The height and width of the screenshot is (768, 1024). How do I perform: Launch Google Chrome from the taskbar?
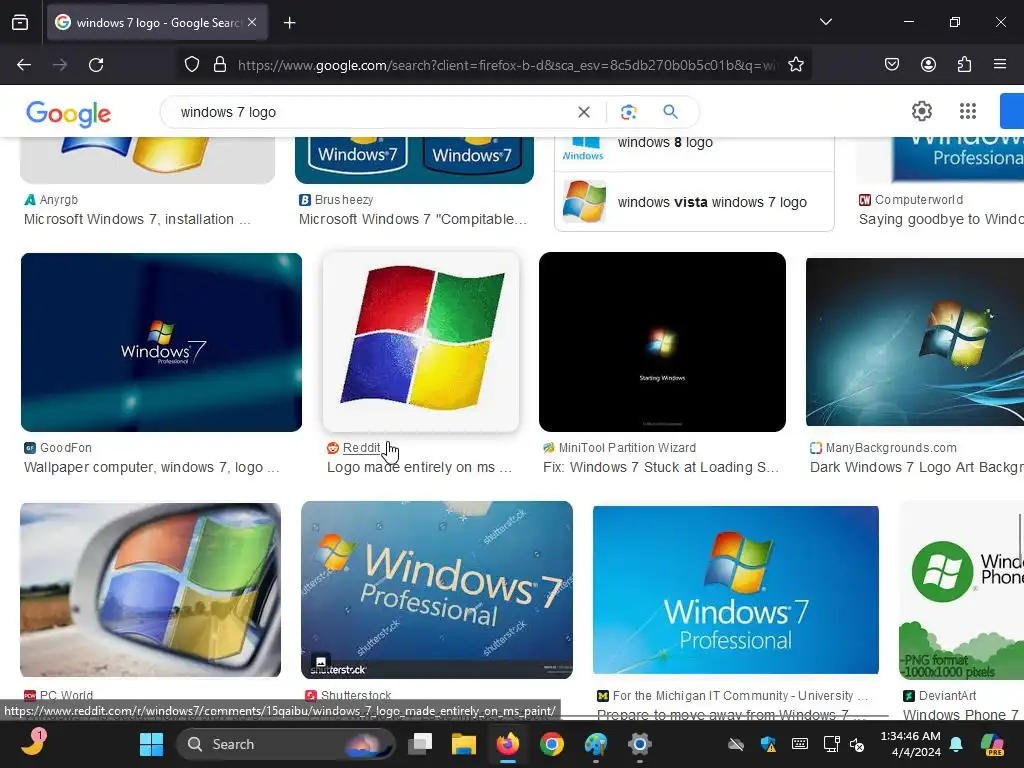coord(552,744)
